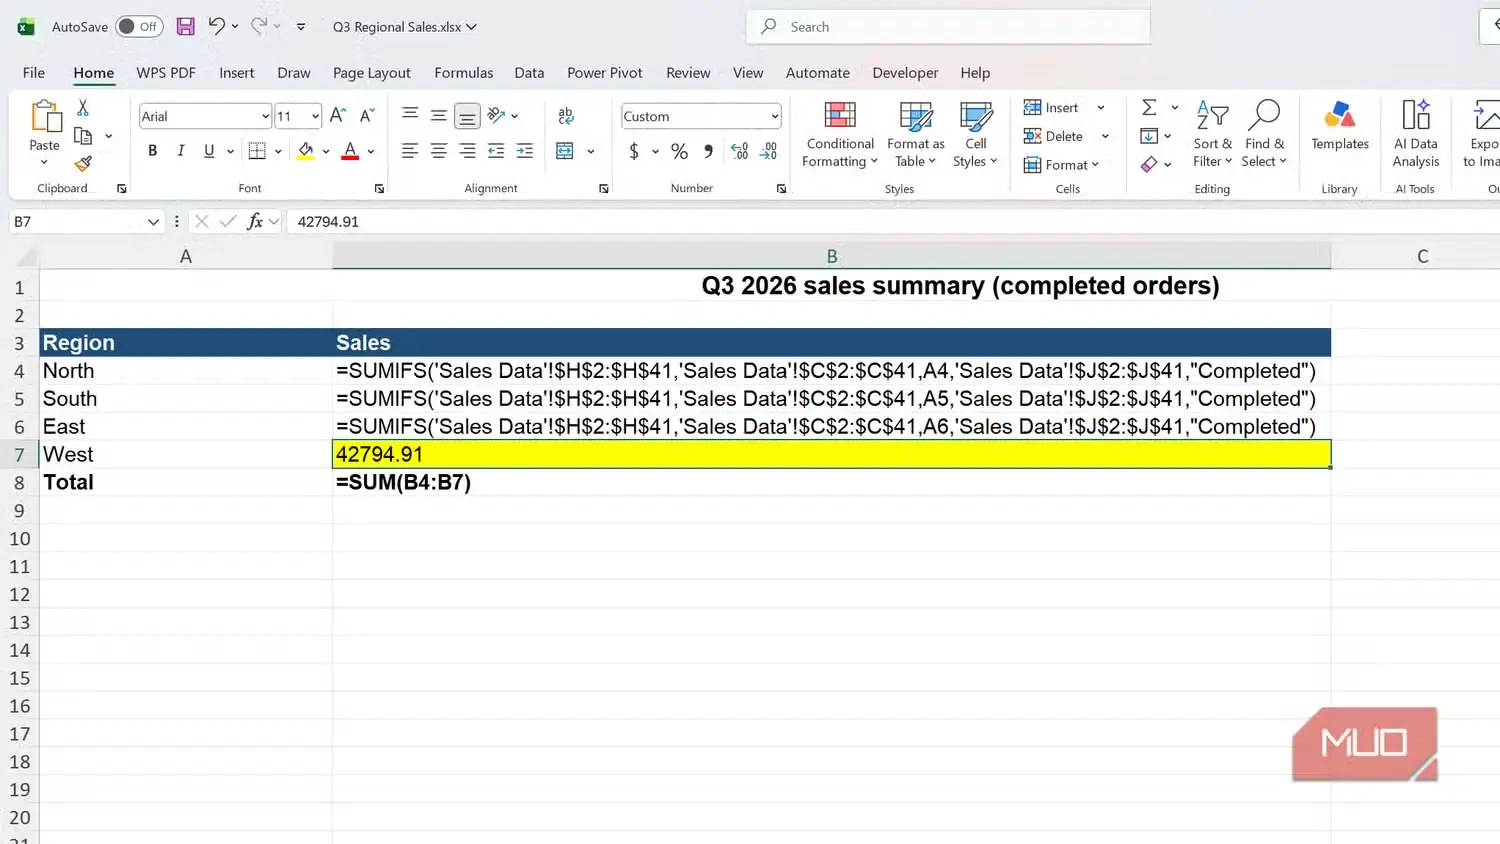Image resolution: width=1500 pixels, height=844 pixels.
Task: Apply Percent Style to the cell
Action: coord(679,151)
